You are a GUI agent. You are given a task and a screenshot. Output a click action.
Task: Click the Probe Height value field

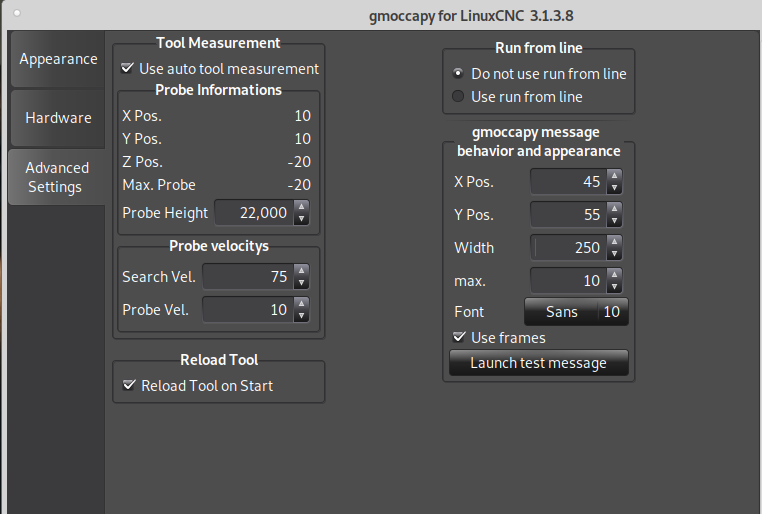[x=254, y=213]
